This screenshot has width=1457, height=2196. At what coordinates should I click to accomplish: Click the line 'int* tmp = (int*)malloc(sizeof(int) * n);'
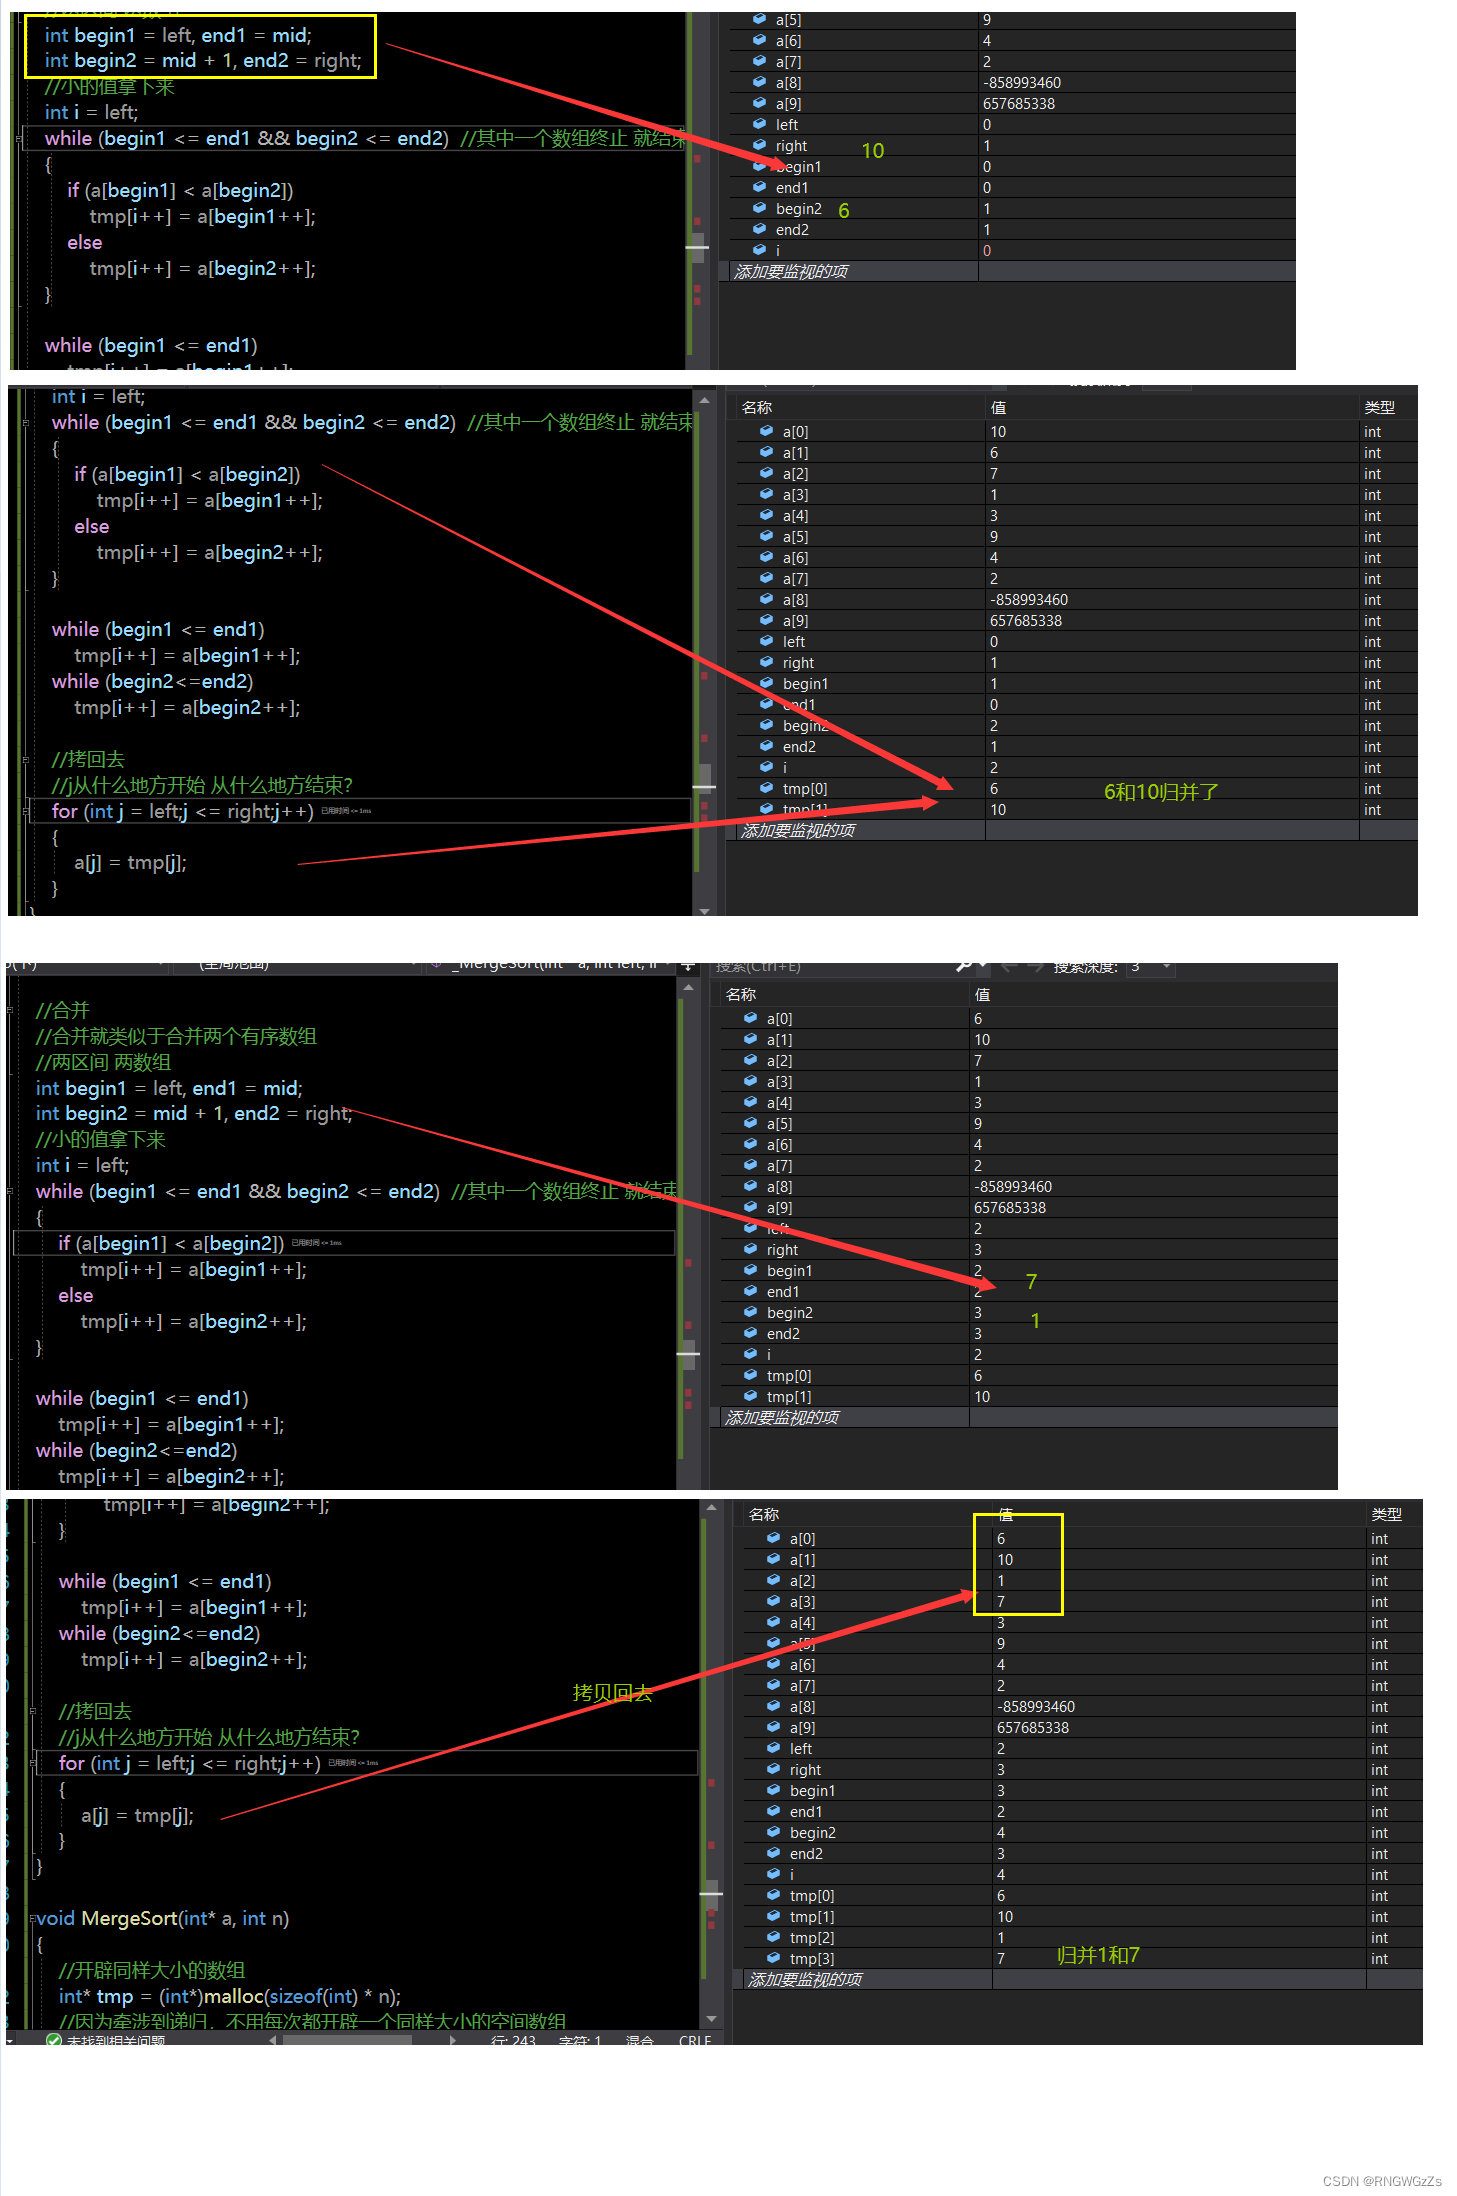tap(229, 1996)
